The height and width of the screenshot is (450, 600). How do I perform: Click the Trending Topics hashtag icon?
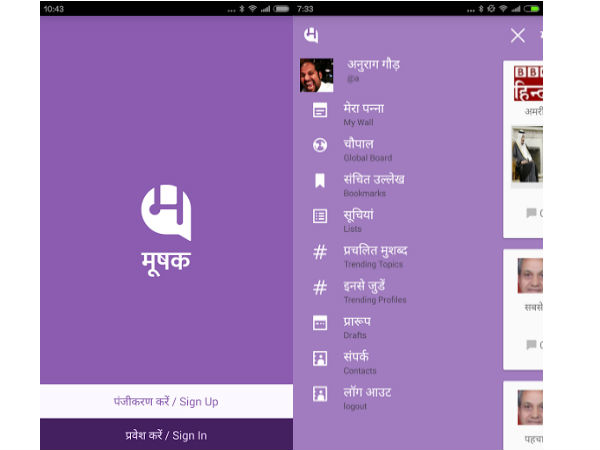(x=320, y=252)
